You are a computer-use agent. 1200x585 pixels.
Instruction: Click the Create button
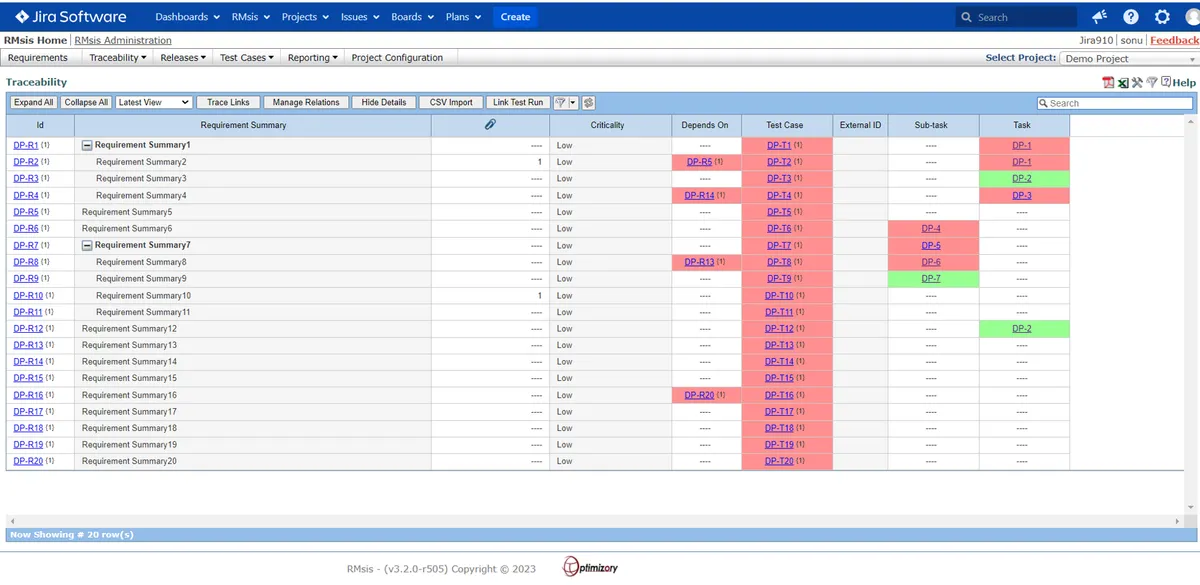[515, 17]
